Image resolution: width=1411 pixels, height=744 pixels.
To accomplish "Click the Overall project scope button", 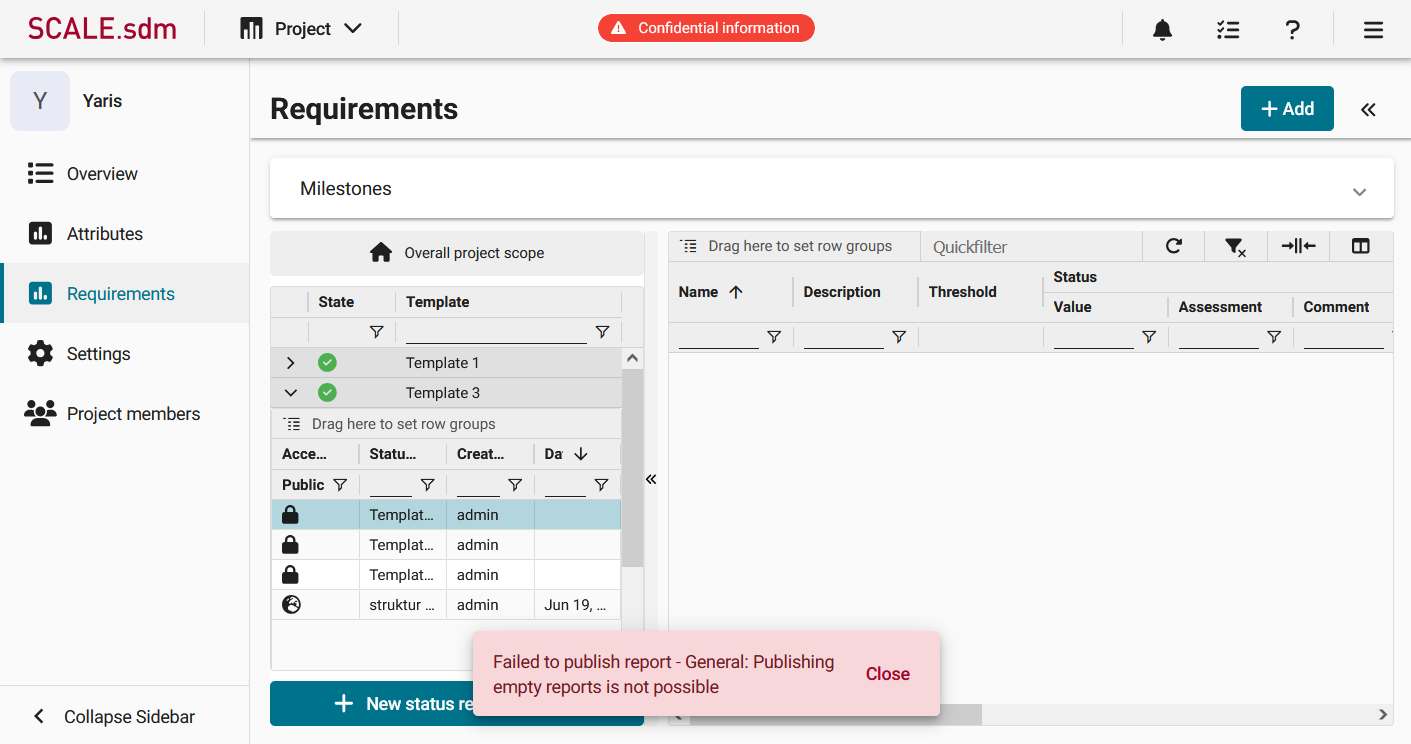I will 457,253.
